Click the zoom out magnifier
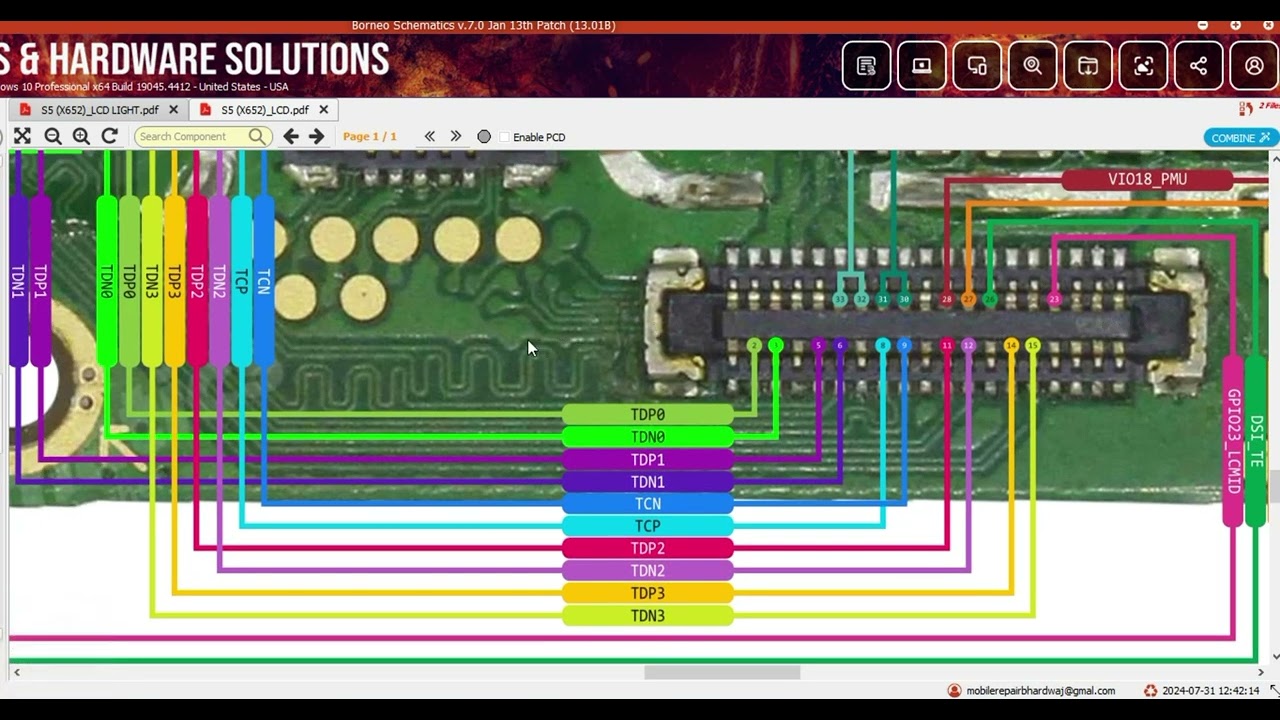The width and height of the screenshot is (1280, 720). click(x=53, y=136)
